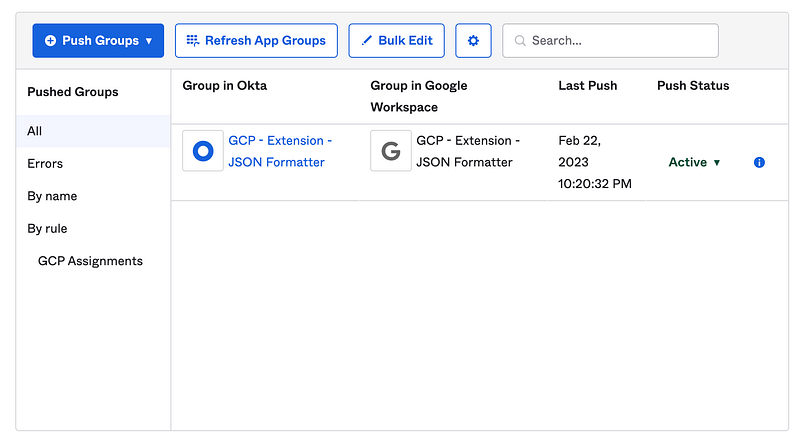Filter pushed groups By rule

[x=47, y=228]
